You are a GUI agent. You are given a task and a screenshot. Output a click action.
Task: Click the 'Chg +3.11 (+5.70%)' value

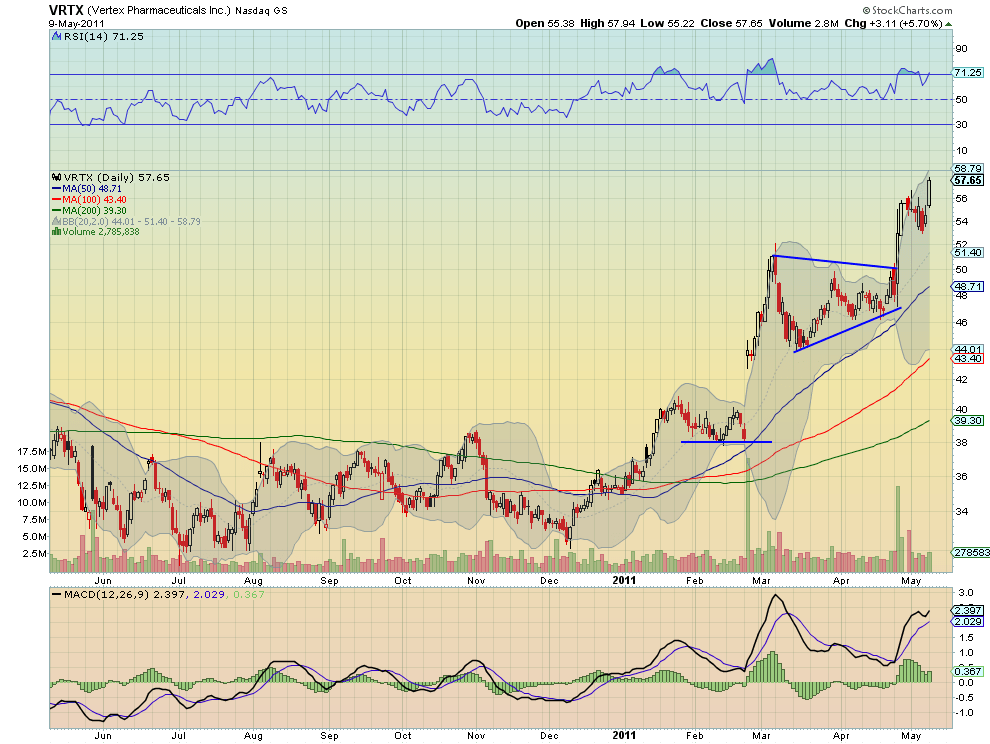click(893, 23)
